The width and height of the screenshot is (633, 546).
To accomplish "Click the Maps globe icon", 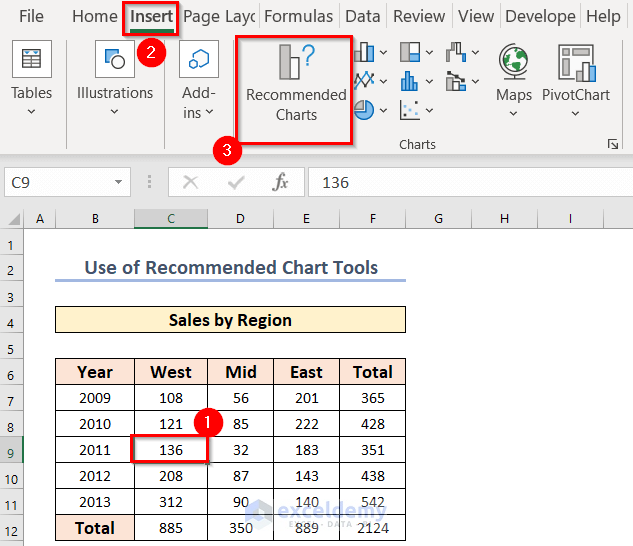I will (514, 61).
